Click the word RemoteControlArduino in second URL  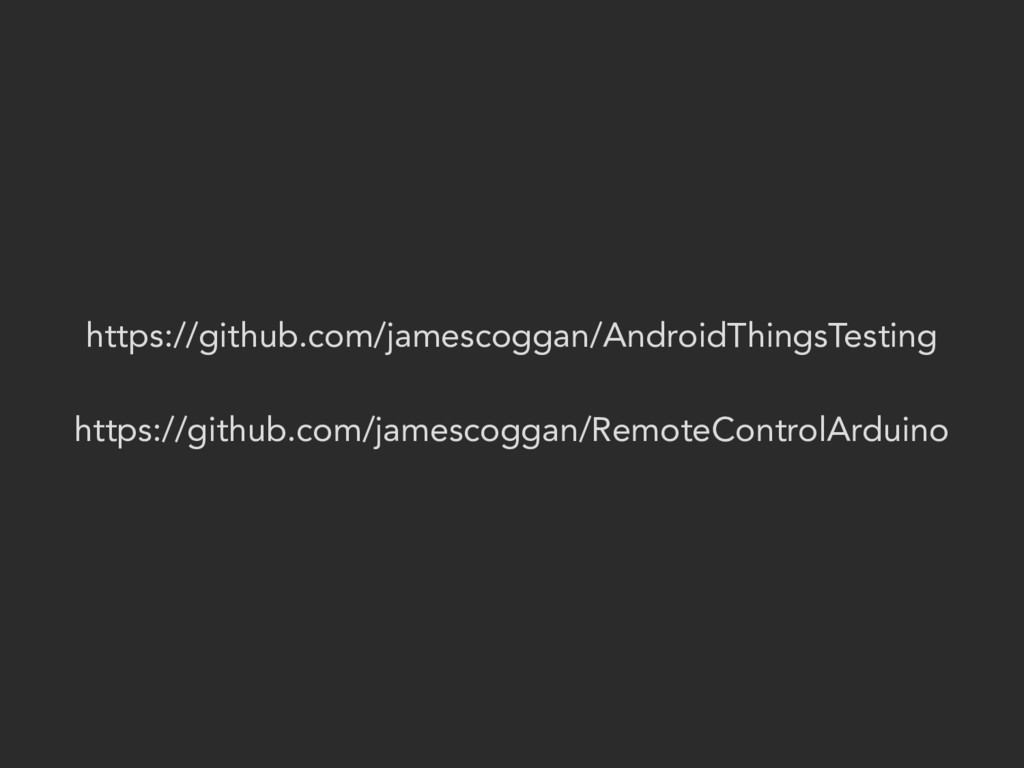tap(769, 431)
